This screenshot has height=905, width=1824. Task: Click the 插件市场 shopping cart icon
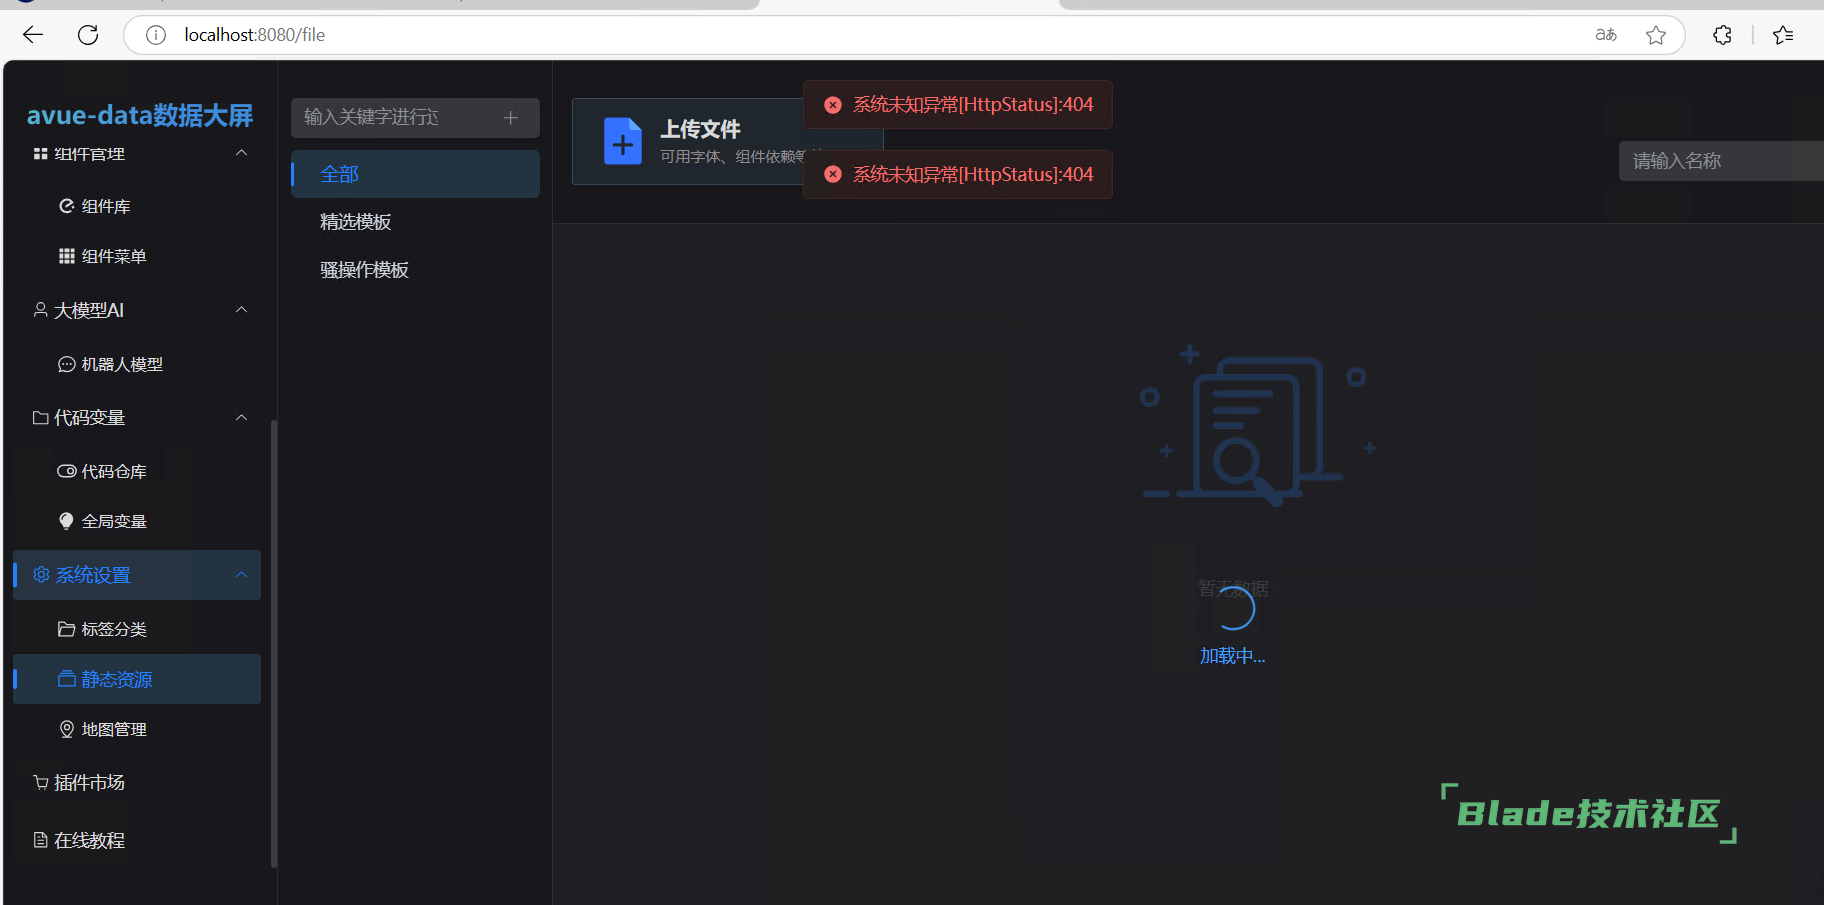click(x=41, y=782)
